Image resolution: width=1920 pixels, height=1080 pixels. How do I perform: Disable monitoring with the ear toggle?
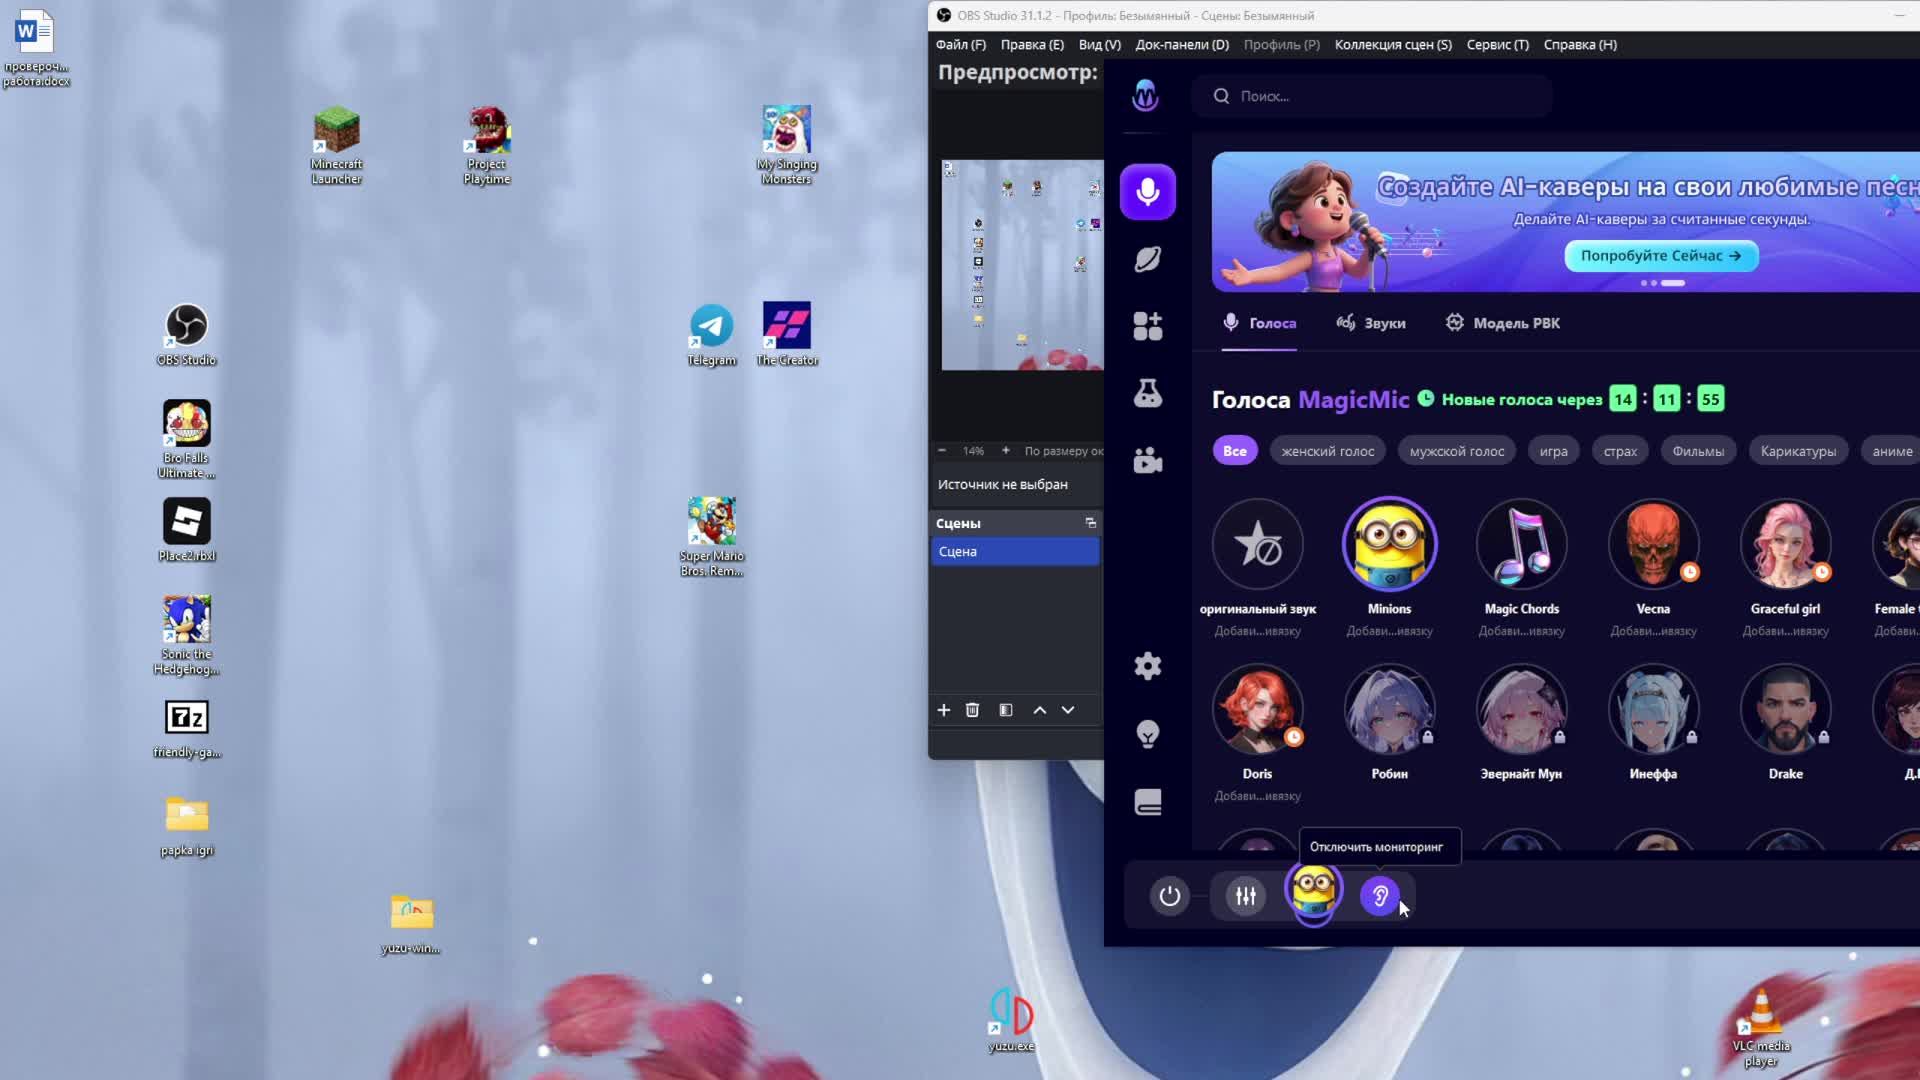click(x=1380, y=896)
